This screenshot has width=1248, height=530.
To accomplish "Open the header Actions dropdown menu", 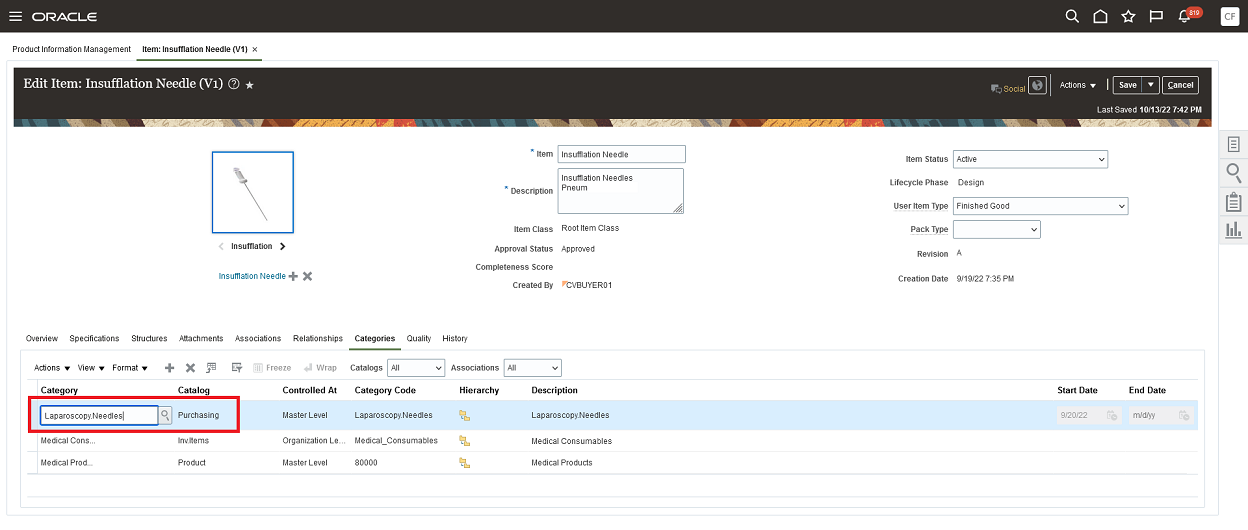I will point(1078,85).
